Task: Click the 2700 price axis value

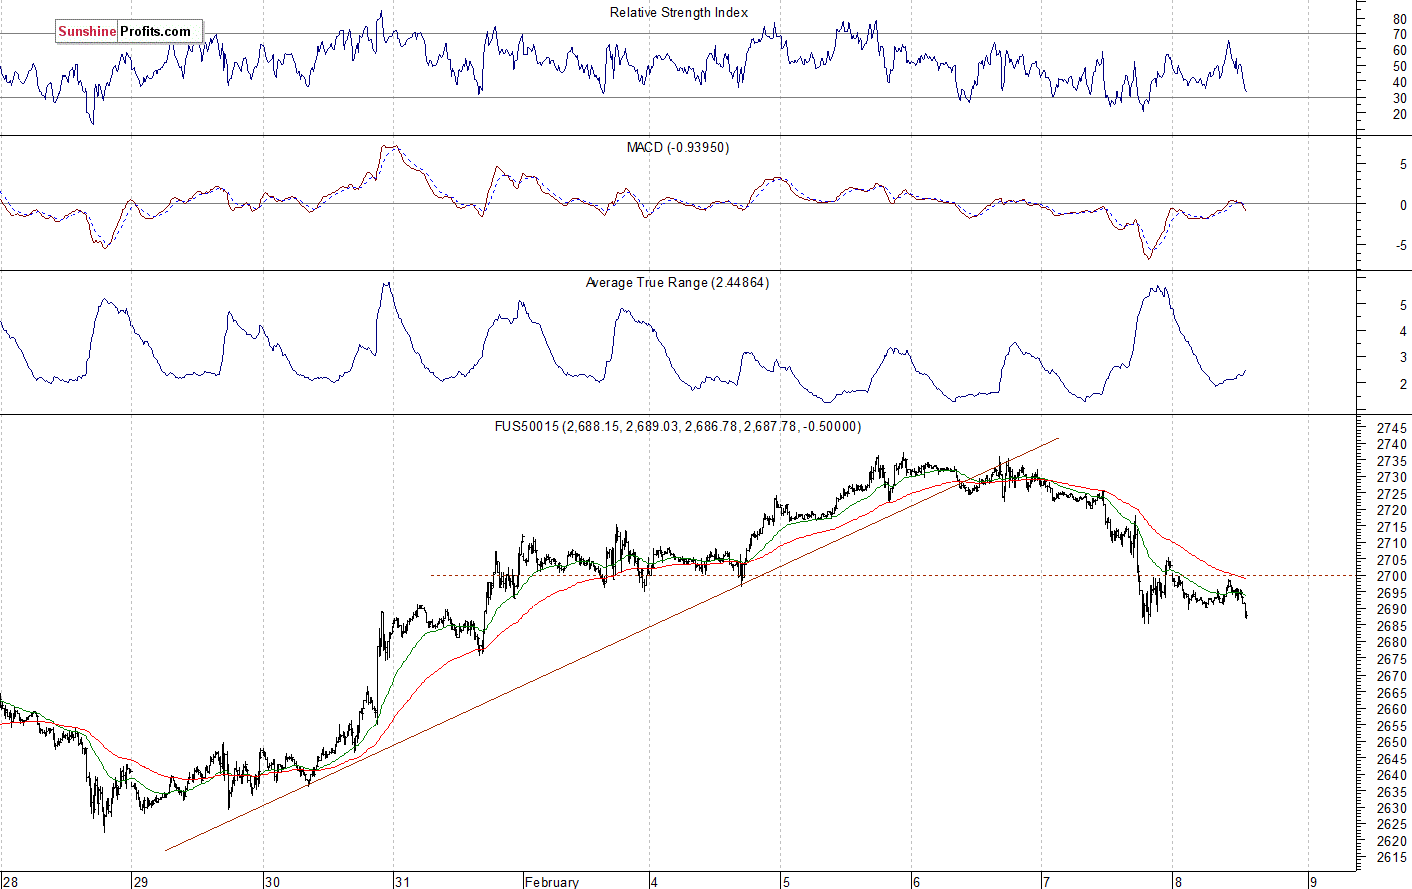Action: pyautogui.click(x=1392, y=576)
